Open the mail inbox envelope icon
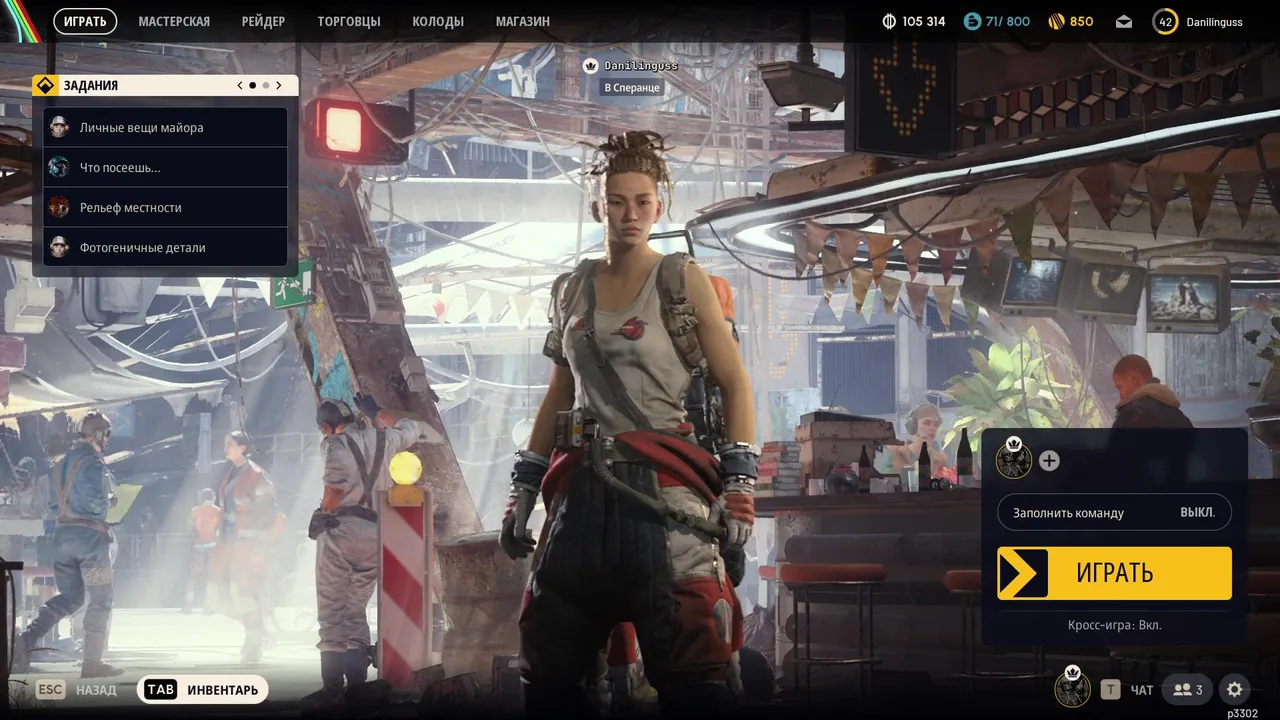 click(1124, 21)
